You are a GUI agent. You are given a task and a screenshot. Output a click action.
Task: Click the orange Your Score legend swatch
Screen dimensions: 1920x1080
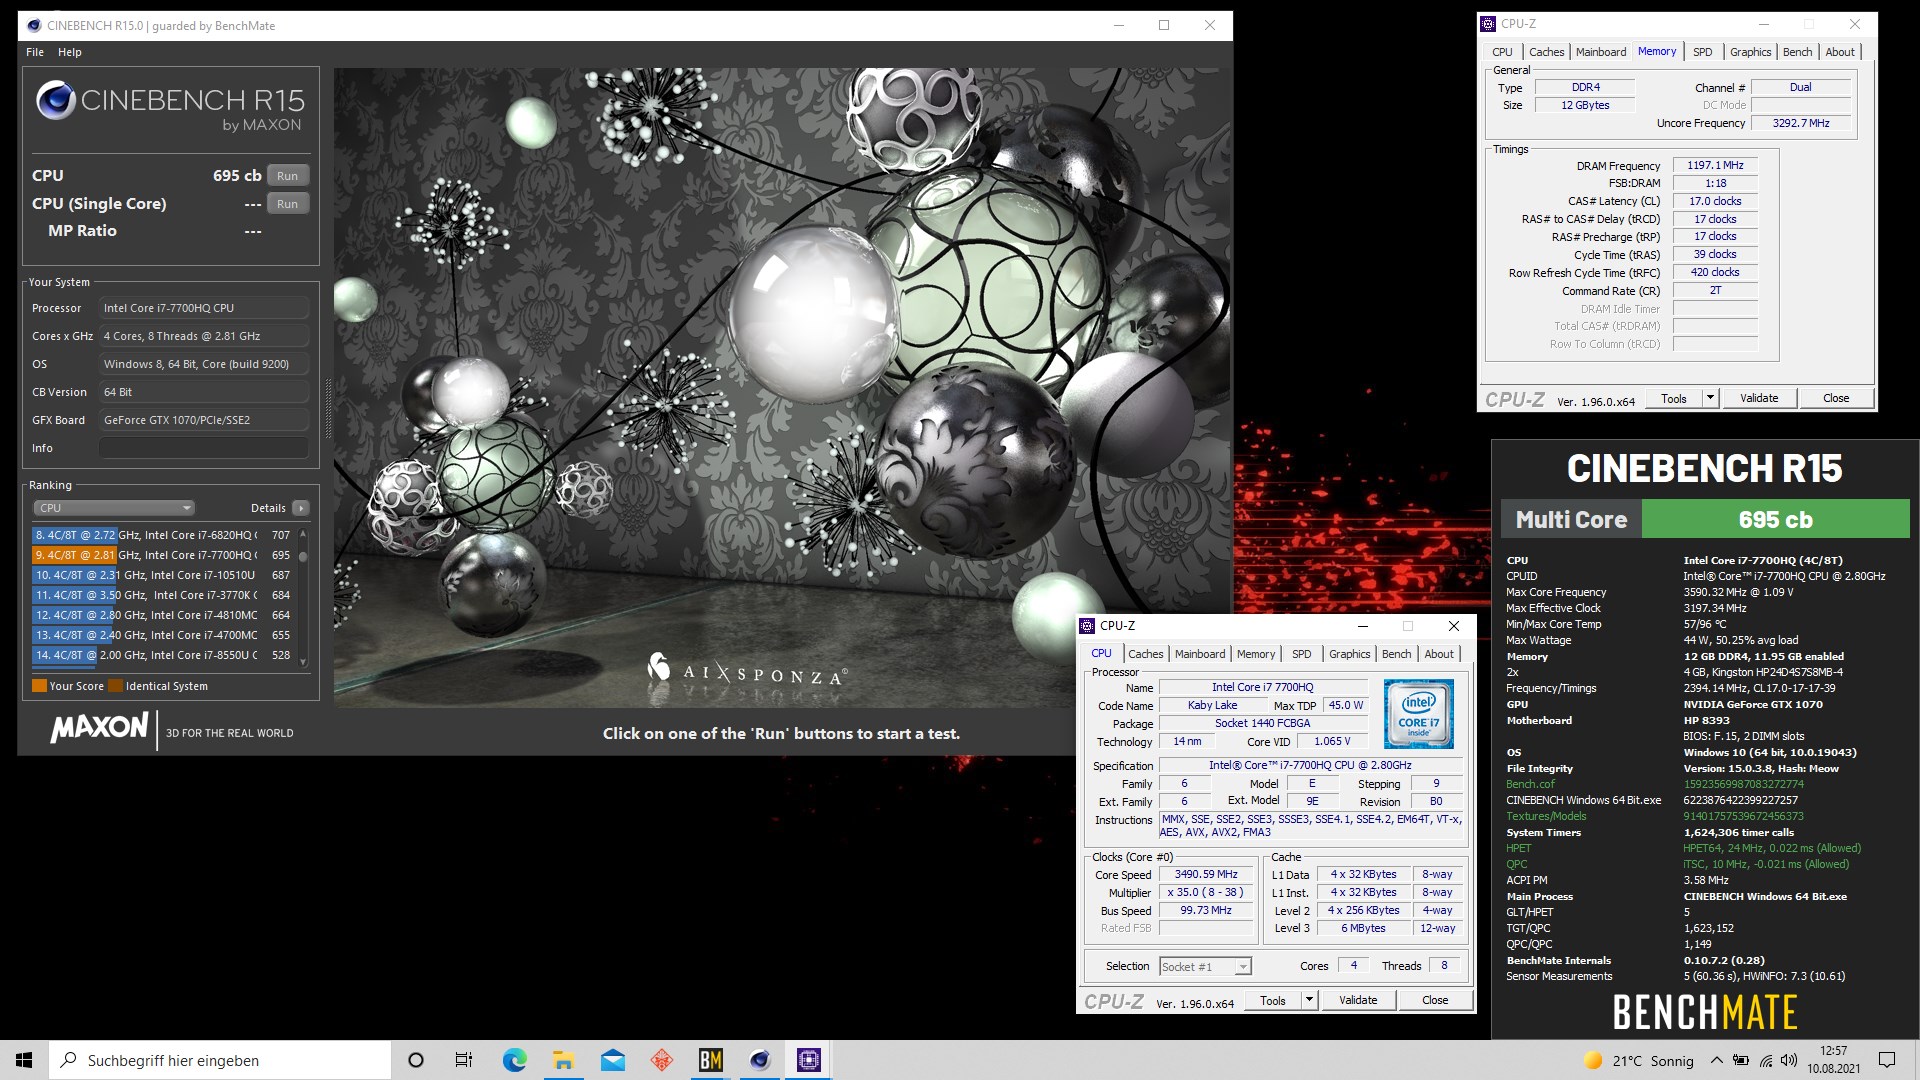(x=39, y=686)
